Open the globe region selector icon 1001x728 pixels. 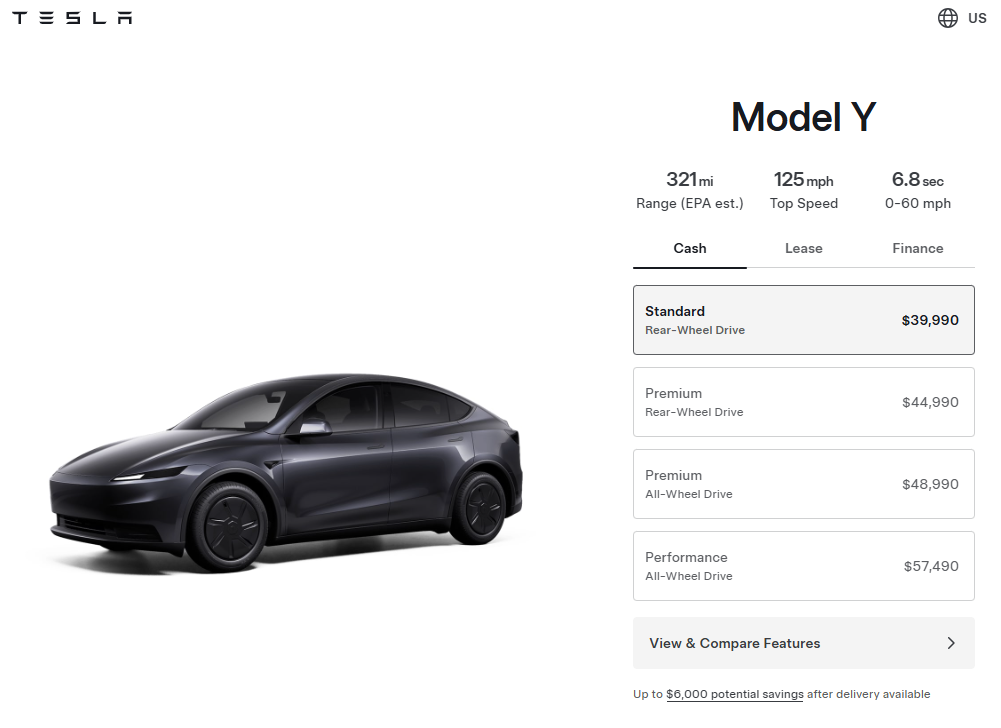[947, 18]
